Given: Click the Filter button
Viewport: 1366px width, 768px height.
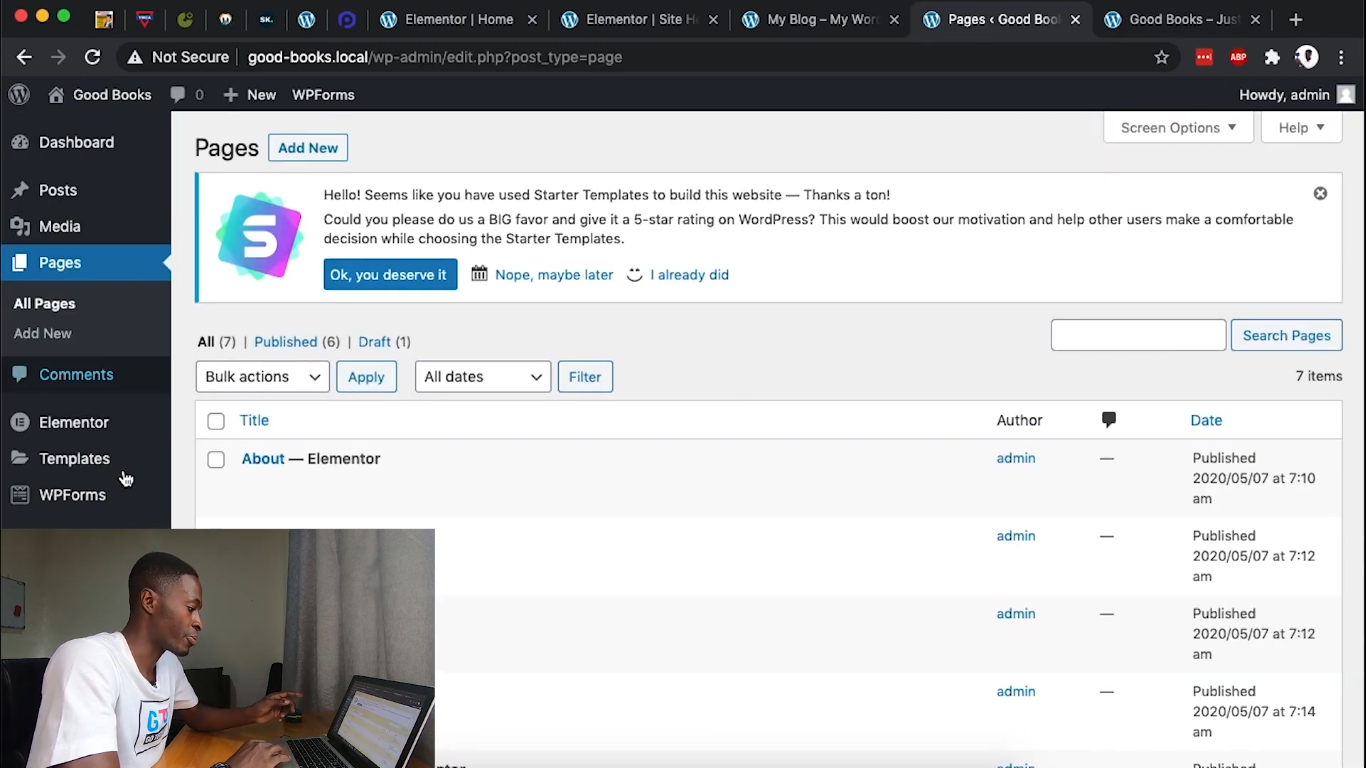Looking at the screenshot, I should pyautogui.click(x=585, y=377).
